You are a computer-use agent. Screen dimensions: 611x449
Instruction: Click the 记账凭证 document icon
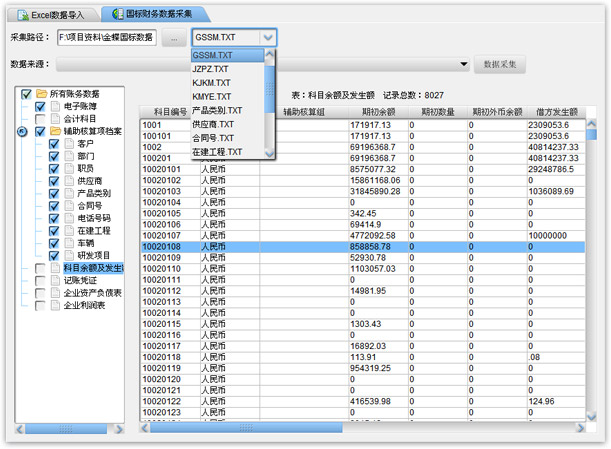tap(54, 281)
